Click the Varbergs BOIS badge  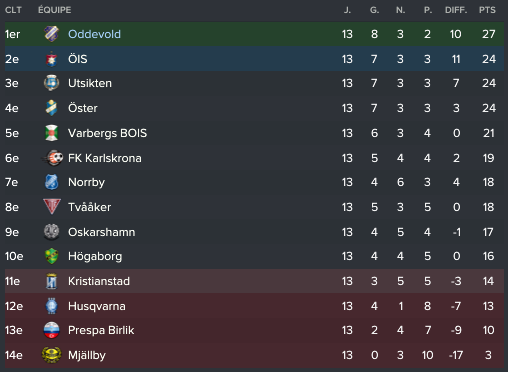click(52, 133)
